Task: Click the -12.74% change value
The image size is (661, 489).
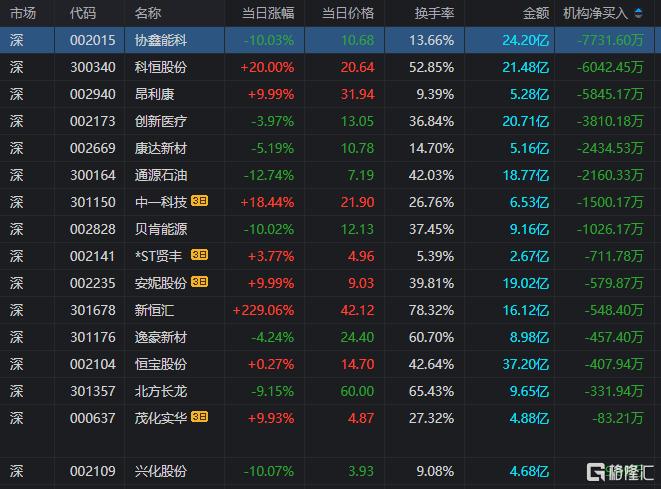Action: tap(269, 175)
